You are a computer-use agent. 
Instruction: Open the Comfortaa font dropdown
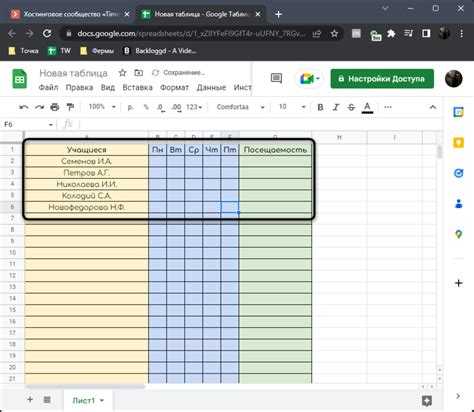(240, 107)
